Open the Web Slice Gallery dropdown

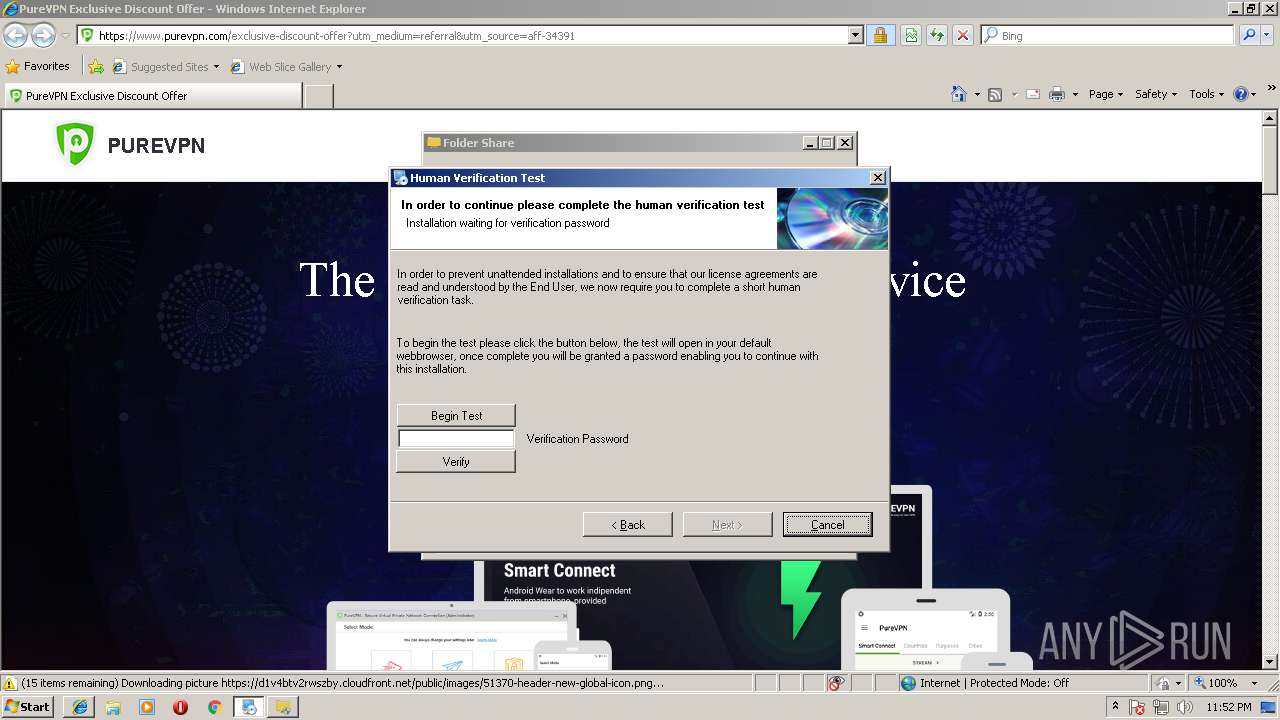click(286, 67)
